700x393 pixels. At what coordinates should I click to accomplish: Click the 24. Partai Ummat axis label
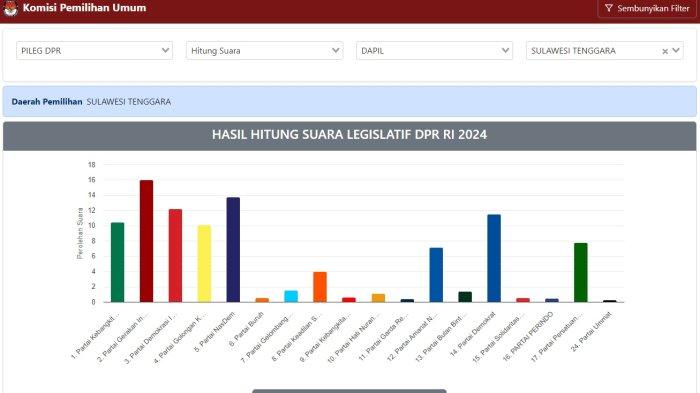point(592,331)
